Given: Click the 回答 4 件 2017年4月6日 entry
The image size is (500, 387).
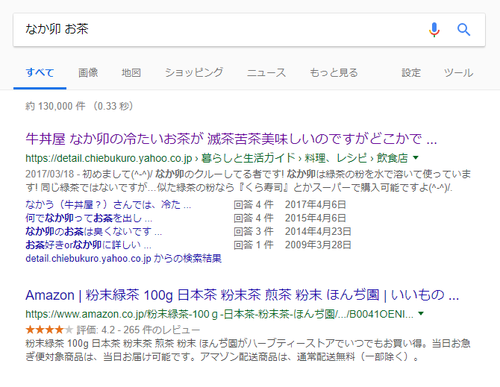Looking at the screenshot, I should tap(290, 204).
